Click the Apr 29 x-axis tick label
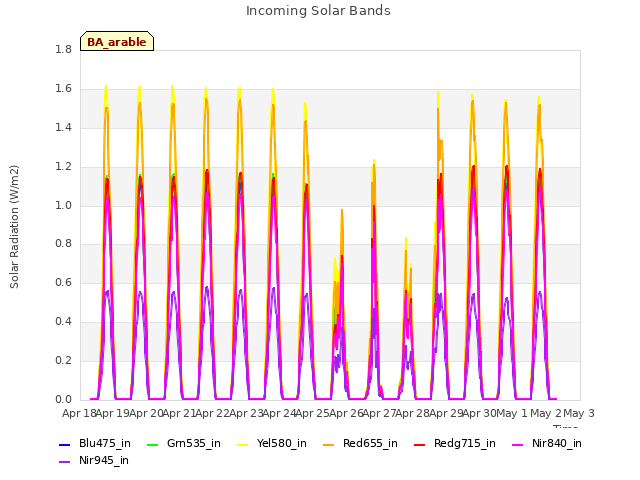Screen dimensions: 640x480 (x=446, y=413)
